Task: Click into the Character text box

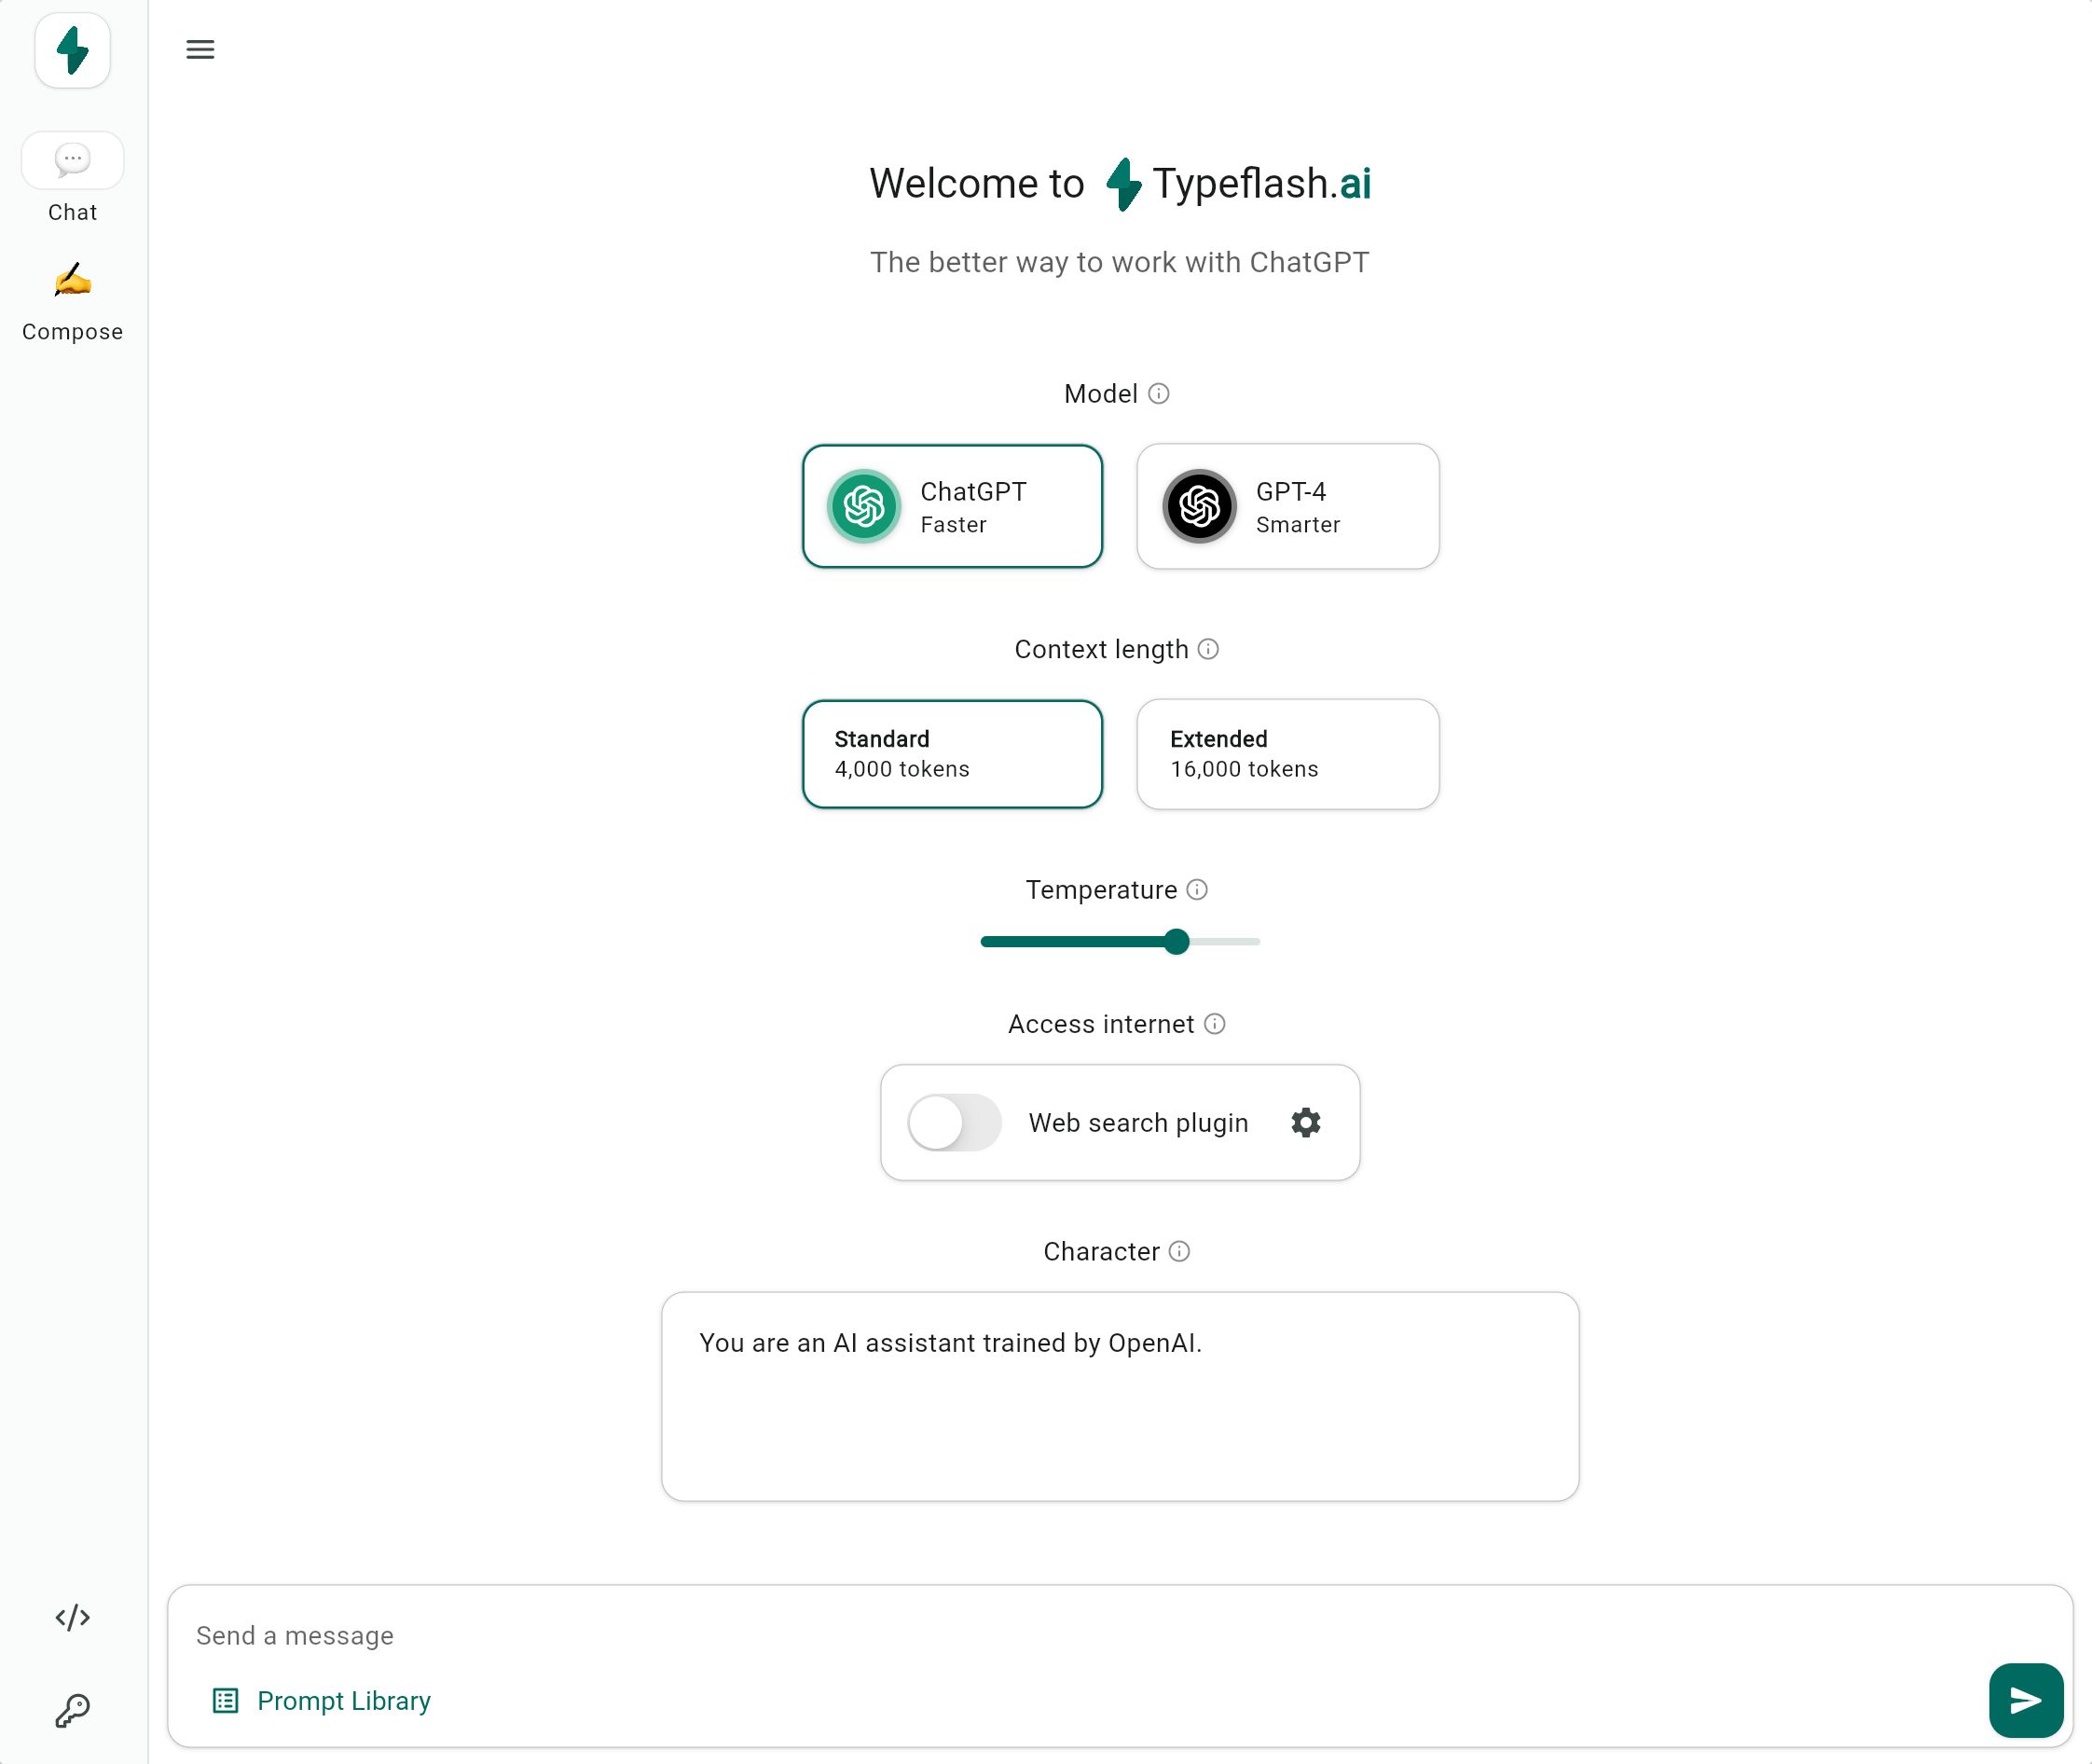Action: point(1120,1396)
